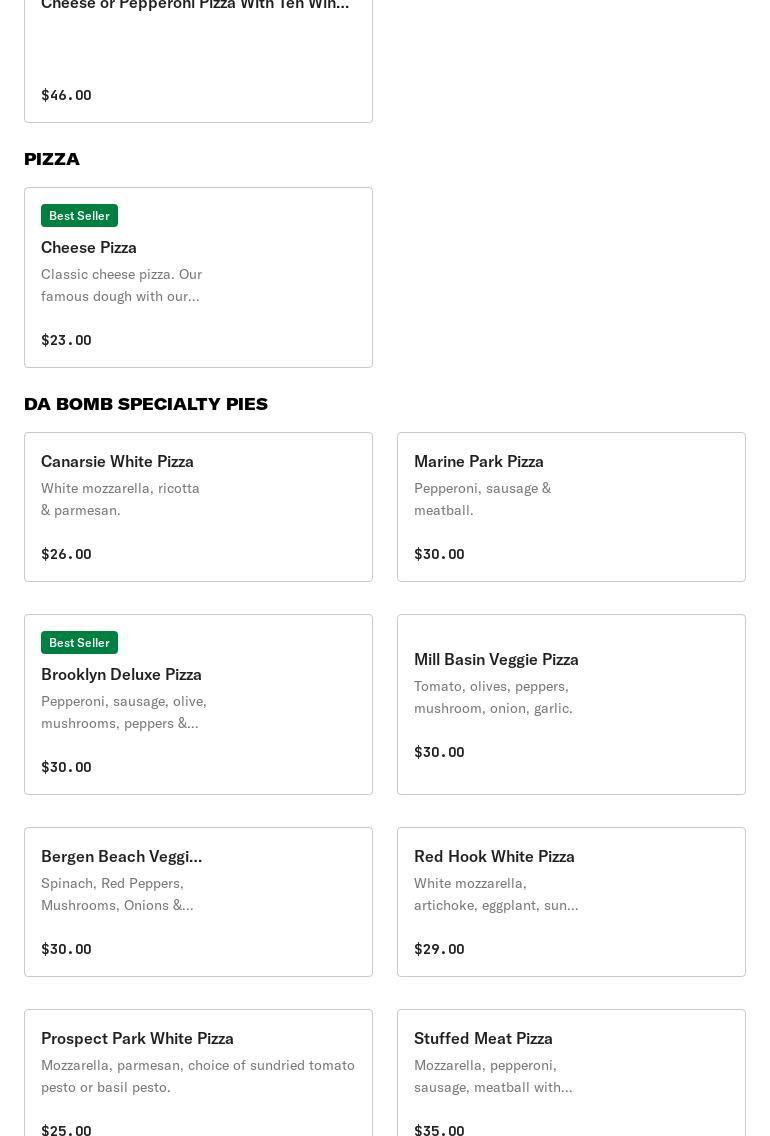Click the DA BOMB SPECIALTY PIES heading

146,404
